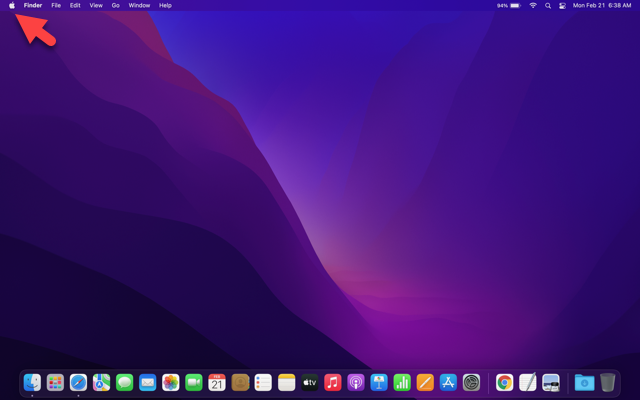The image size is (640, 400).
Task: Open App Store from the Dock
Action: tap(448, 382)
